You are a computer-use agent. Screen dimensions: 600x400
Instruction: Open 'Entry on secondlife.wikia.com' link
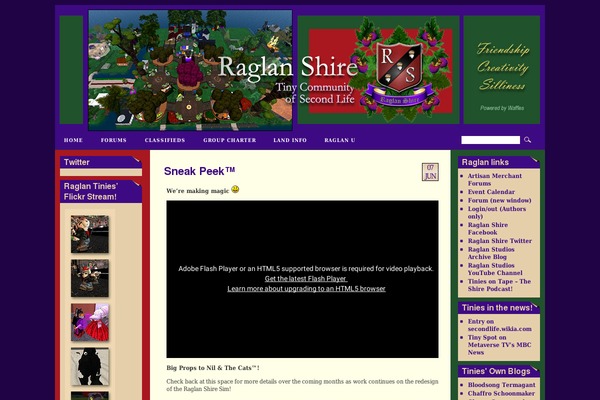(x=499, y=325)
